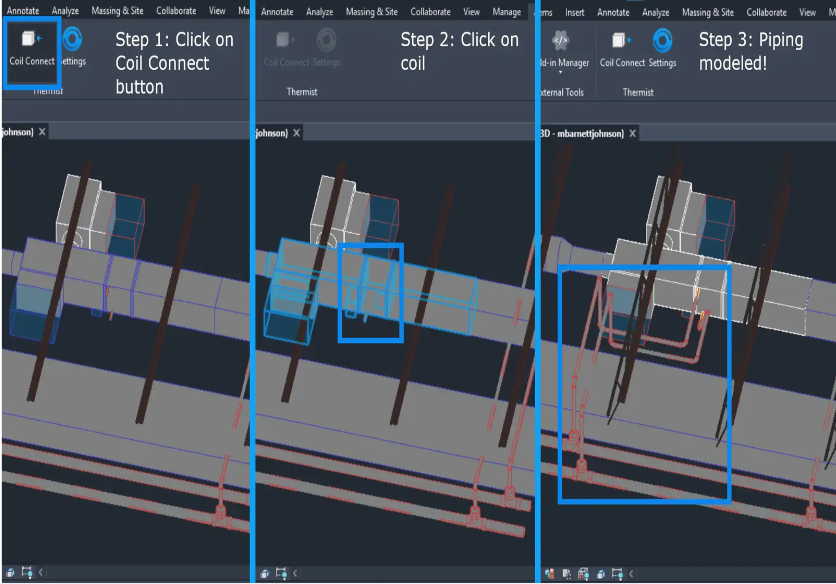Open Worksharing Display in the right view bar
The image size is (836, 584).
pos(550,574)
